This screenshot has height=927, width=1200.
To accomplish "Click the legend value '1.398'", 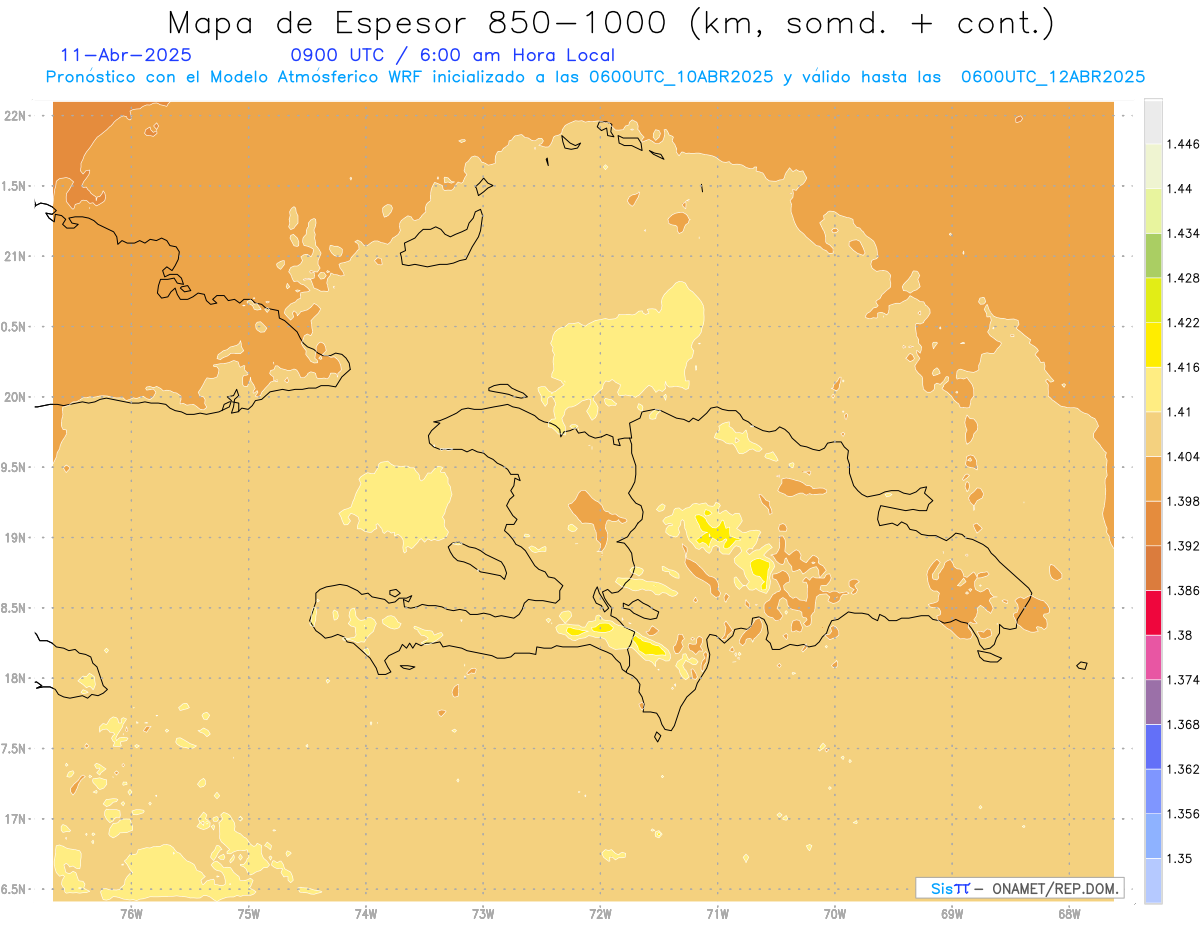I will [x=1182, y=501].
